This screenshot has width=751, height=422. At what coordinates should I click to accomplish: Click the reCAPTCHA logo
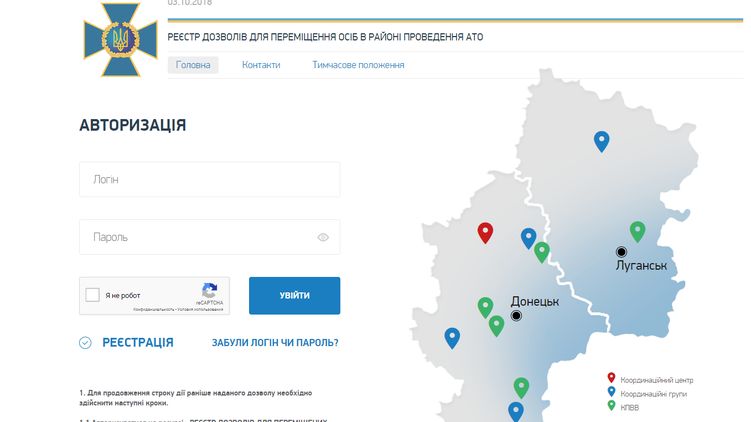[210, 290]
